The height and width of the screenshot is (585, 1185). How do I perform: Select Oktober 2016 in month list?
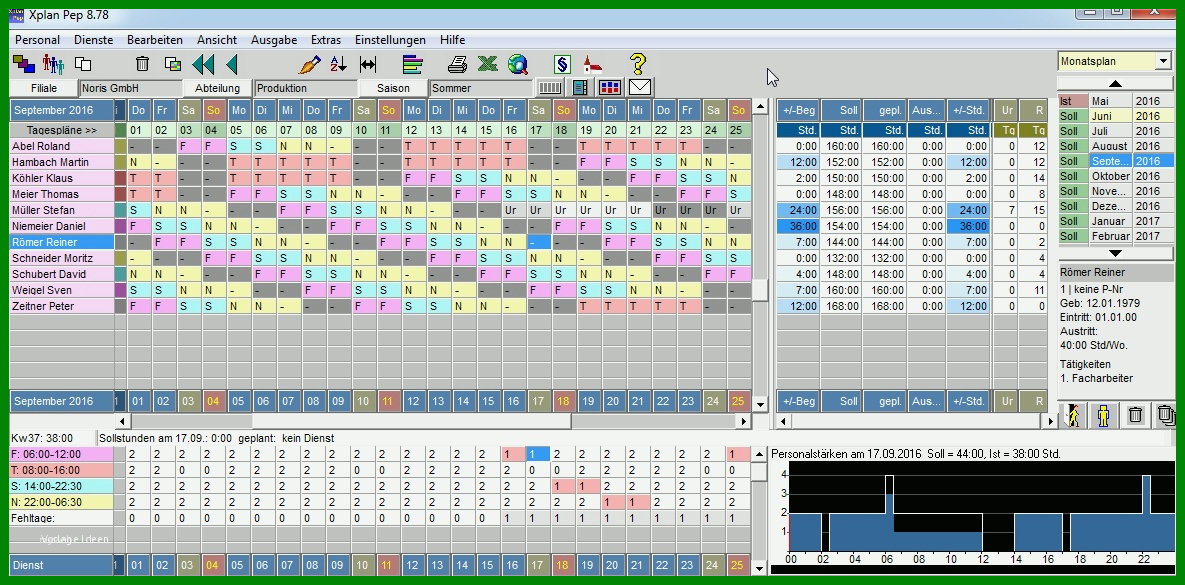click(x=1115, y=176)
